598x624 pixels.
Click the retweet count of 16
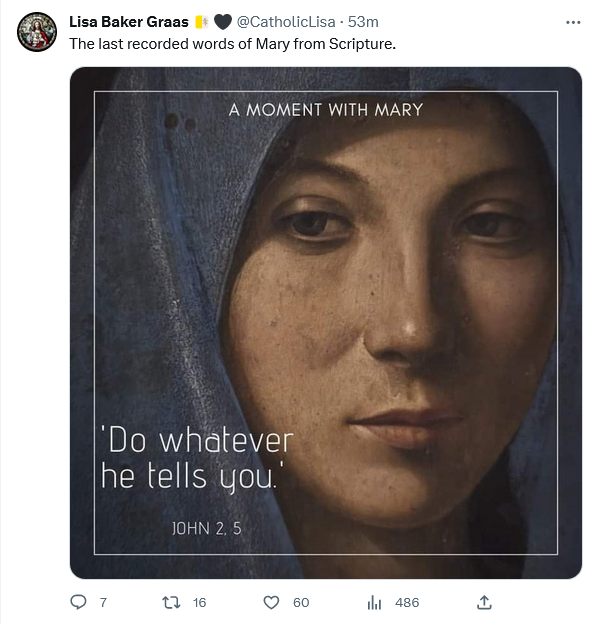coord(200,603)
